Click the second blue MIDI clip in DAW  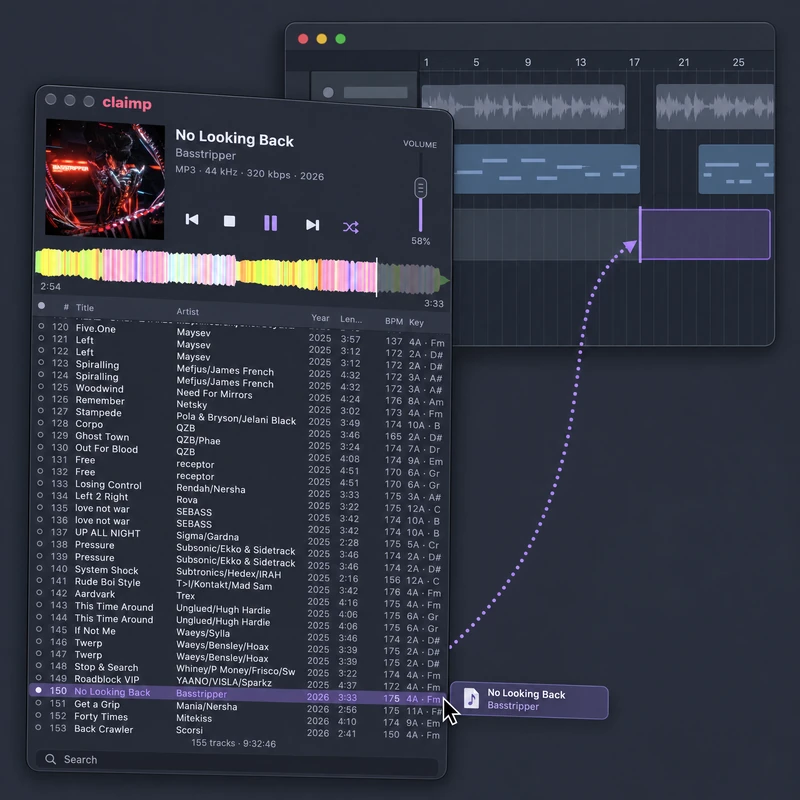(736, 169)
